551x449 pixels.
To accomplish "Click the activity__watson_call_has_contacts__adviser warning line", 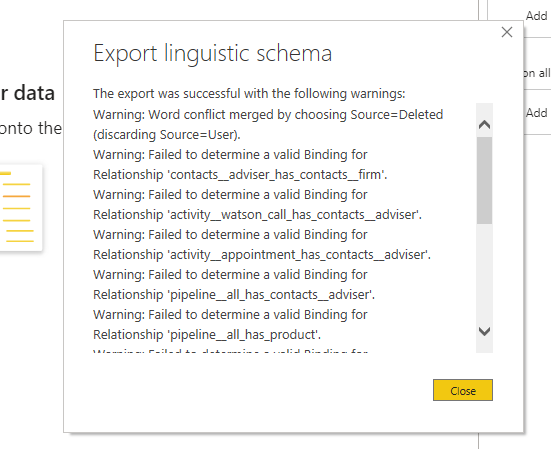I will point(257,204).
